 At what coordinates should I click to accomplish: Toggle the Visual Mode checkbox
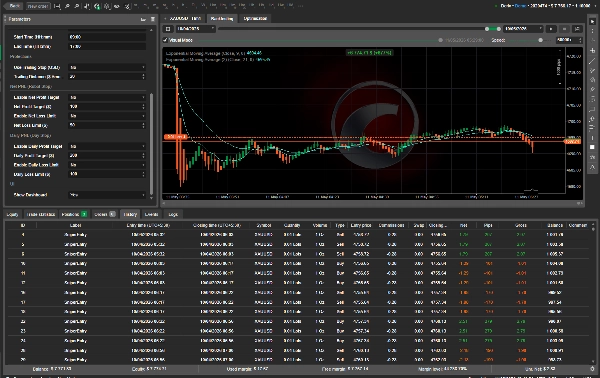tap(165, 40)
